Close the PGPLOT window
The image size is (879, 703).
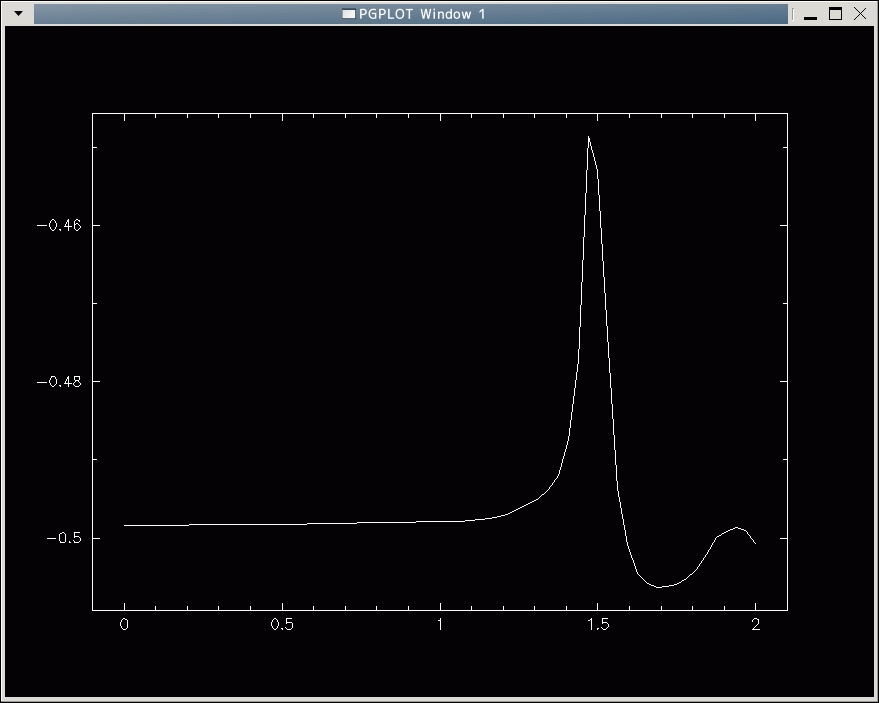tap(860, 13)
